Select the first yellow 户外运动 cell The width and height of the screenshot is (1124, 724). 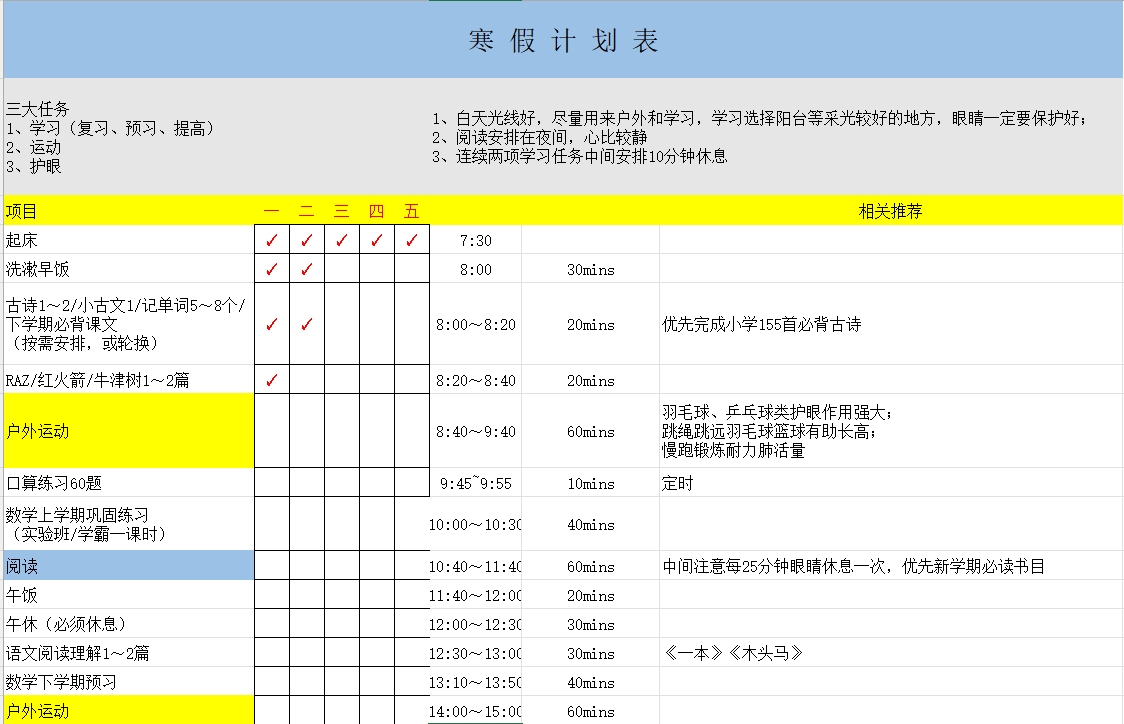129,431
